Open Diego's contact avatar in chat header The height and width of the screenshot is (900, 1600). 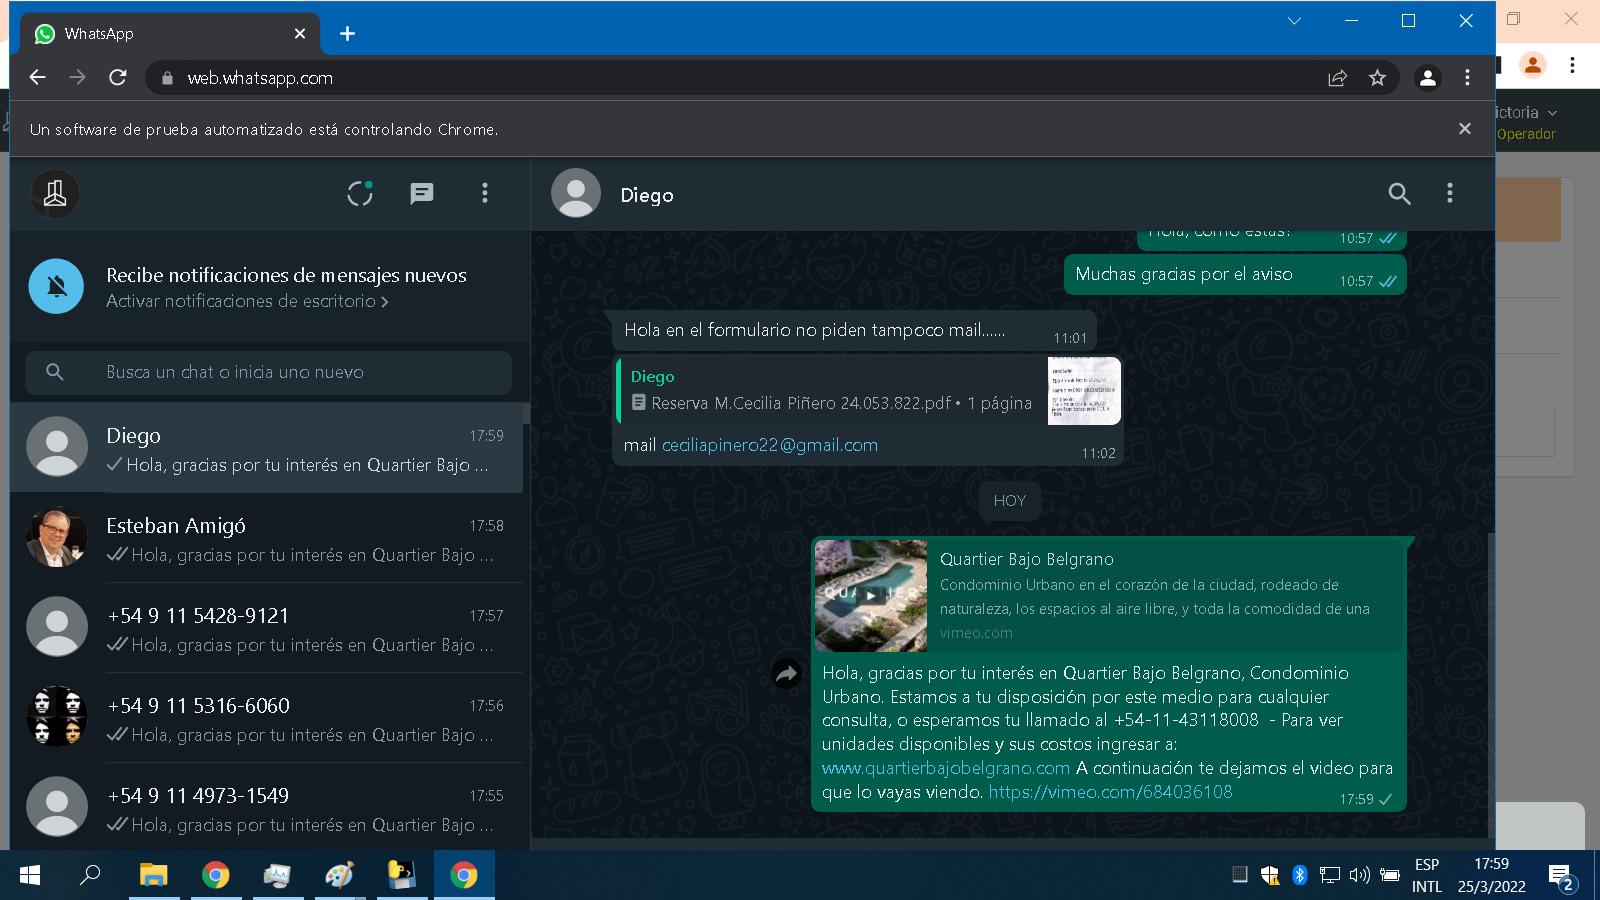click(x=576, y=193)
